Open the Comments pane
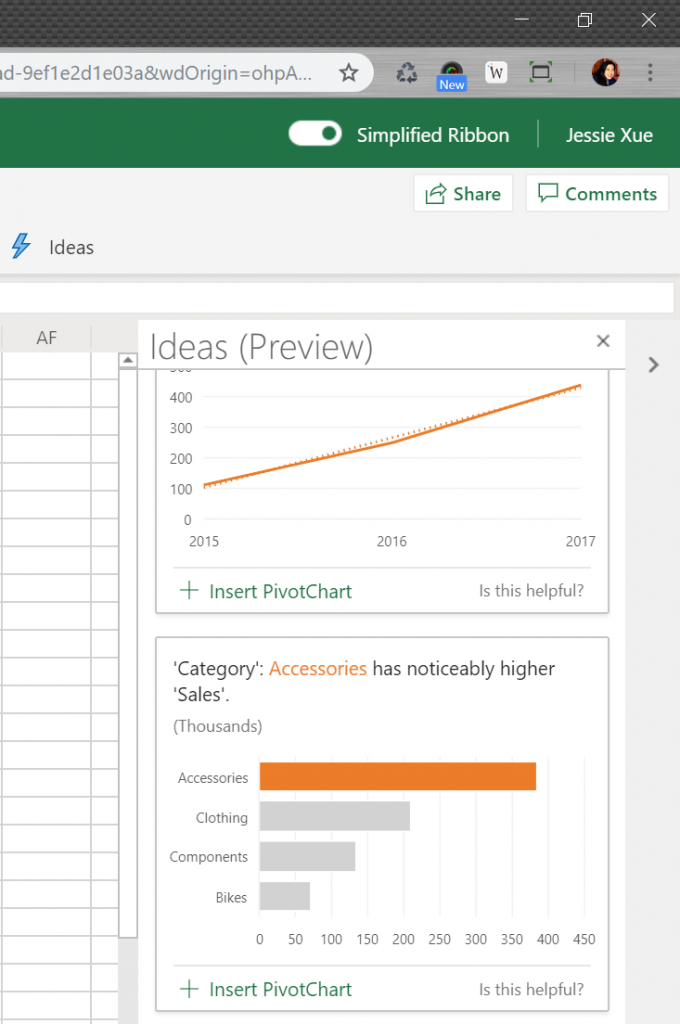The width and height of the screenshot is (680, 1024). [x=597, y=194]
